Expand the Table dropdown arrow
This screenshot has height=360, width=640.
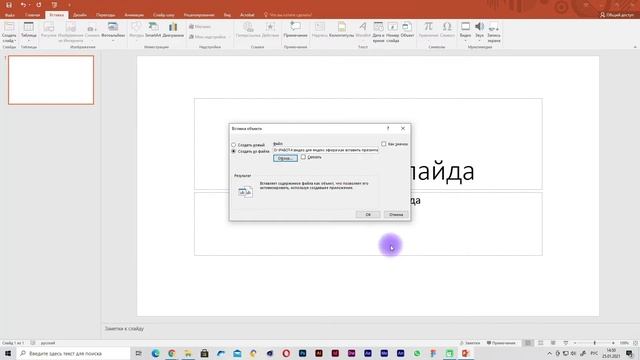[x=29, y=41]
